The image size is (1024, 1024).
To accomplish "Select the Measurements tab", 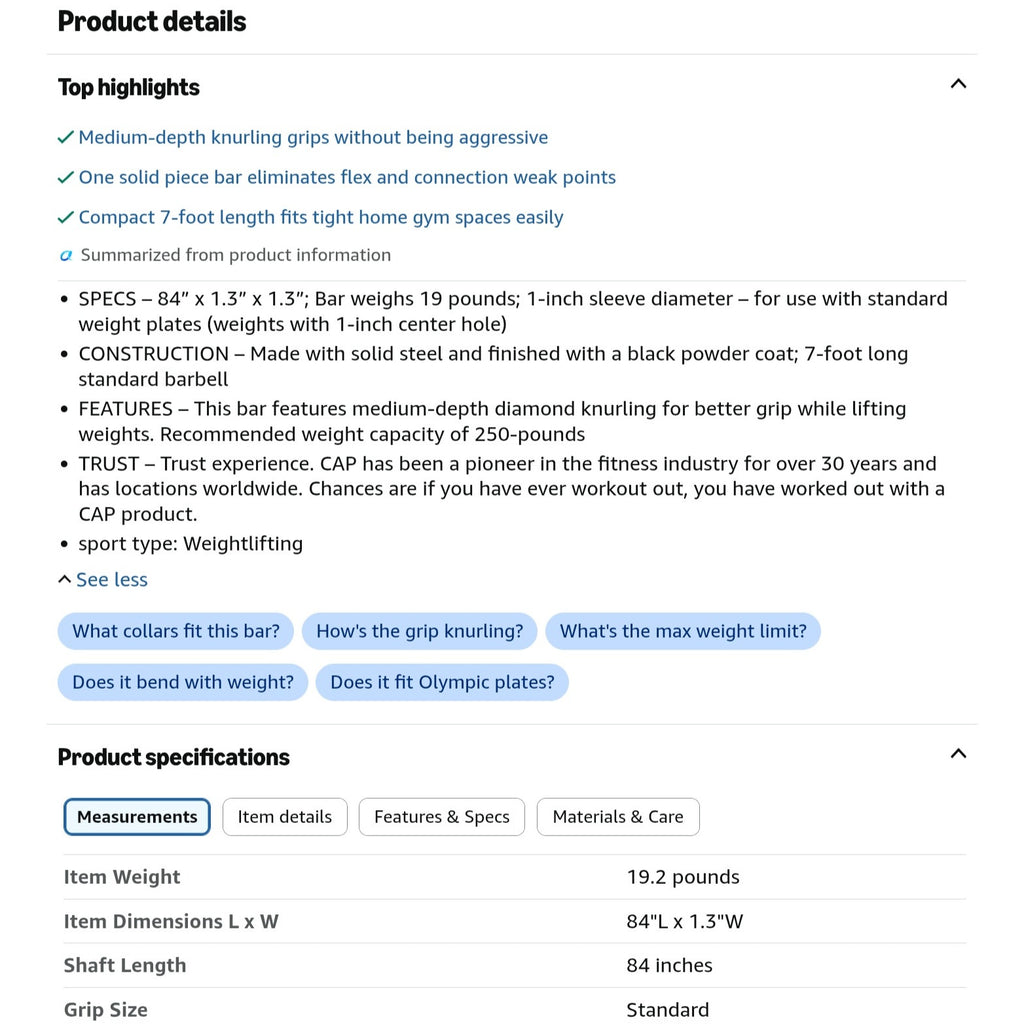I will (137, 817).
